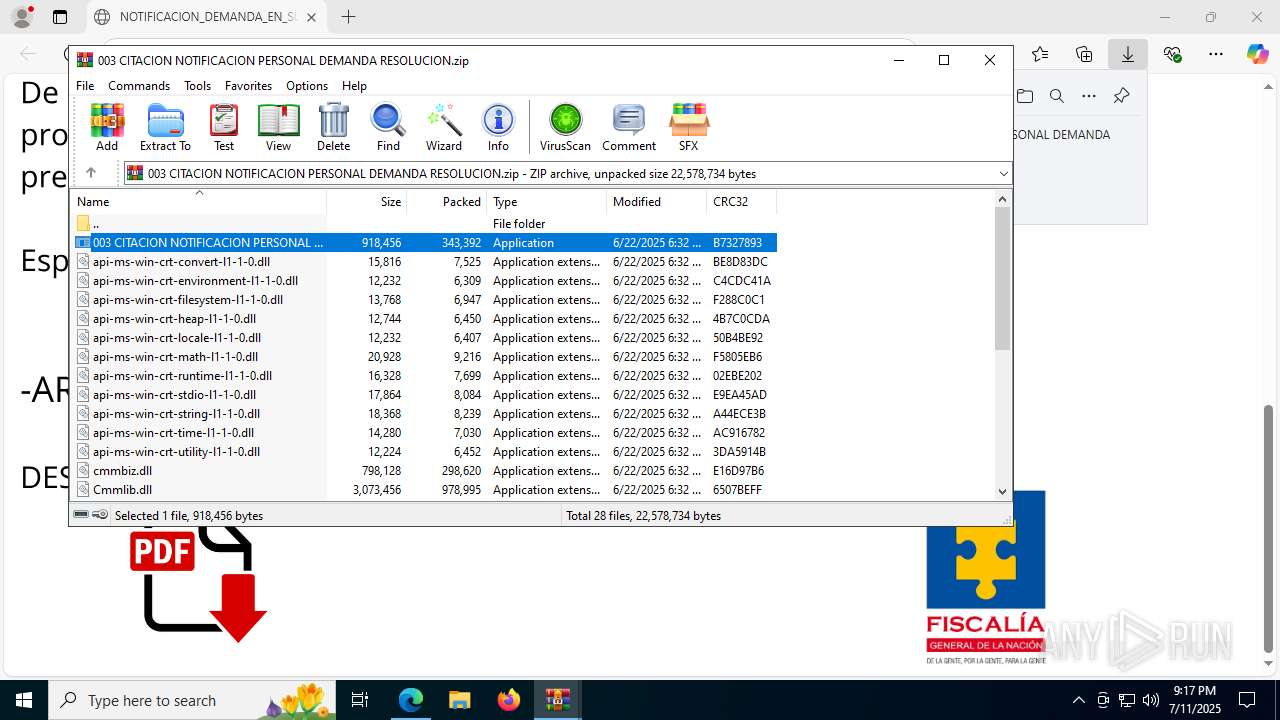
Task: Select api-ms-win-crt-stdio-l1-1-0.dll
Action: 425,394
